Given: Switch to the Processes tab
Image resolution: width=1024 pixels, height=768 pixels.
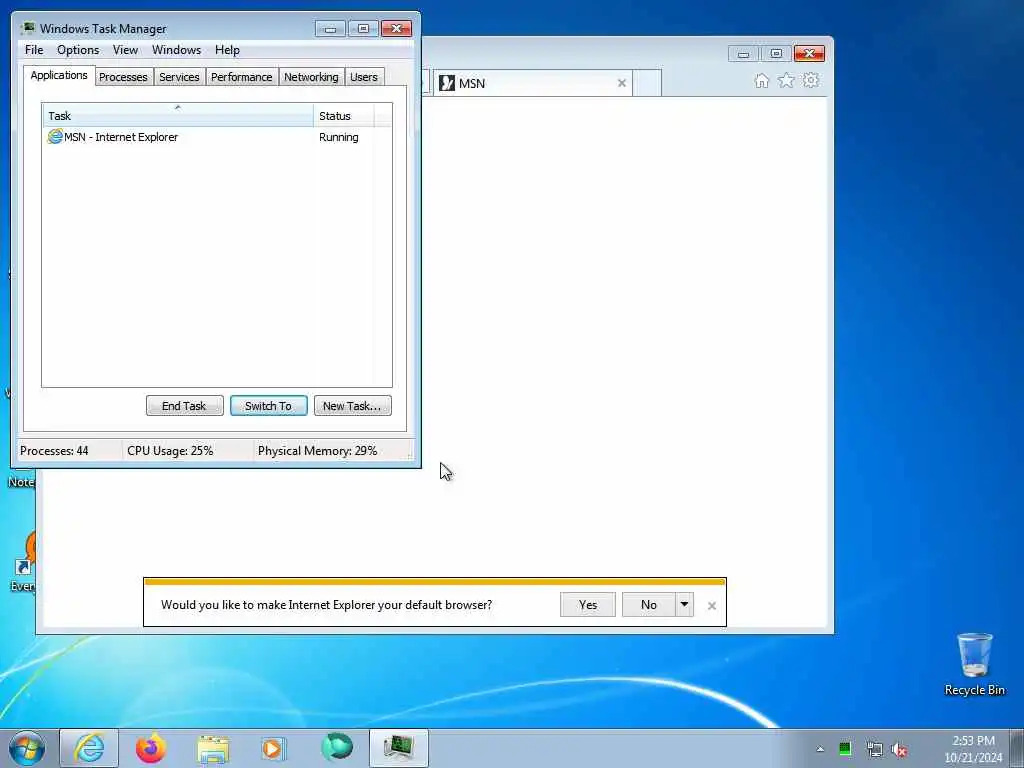Looking at the screenshot, I should coord(123,77).
